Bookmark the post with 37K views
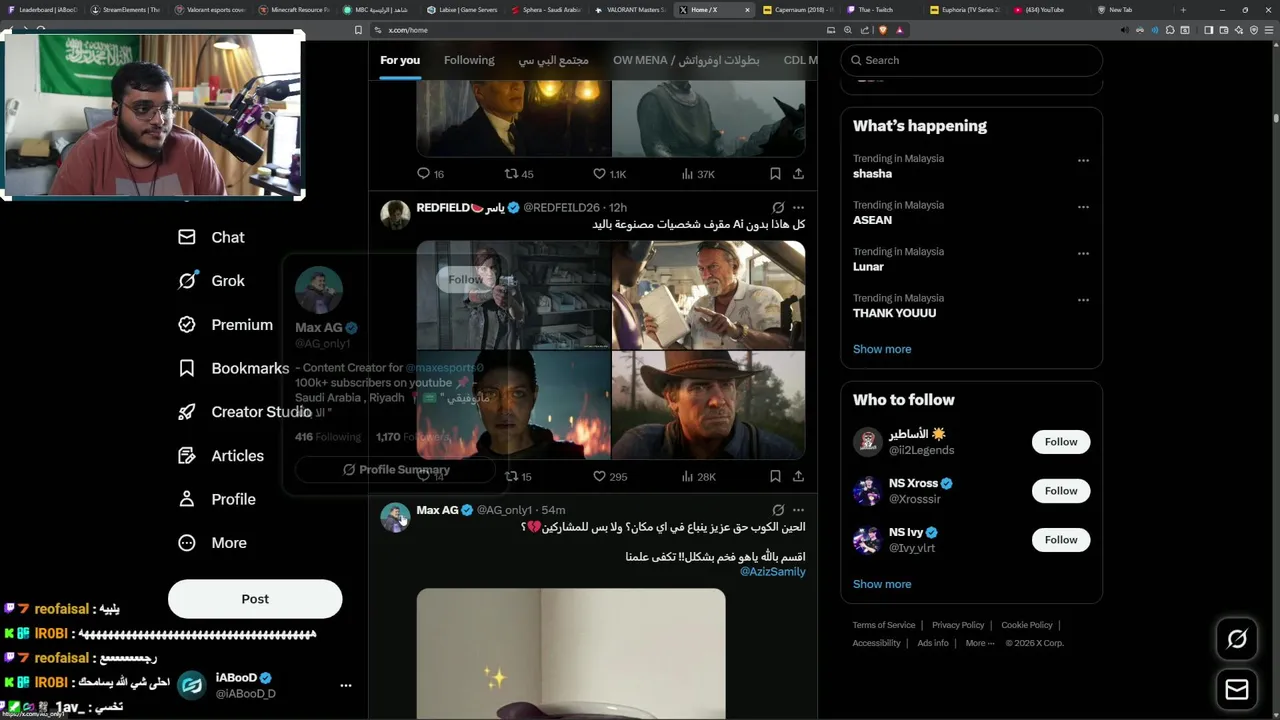This screenshot has width=1280, height=720. [775, 174]
